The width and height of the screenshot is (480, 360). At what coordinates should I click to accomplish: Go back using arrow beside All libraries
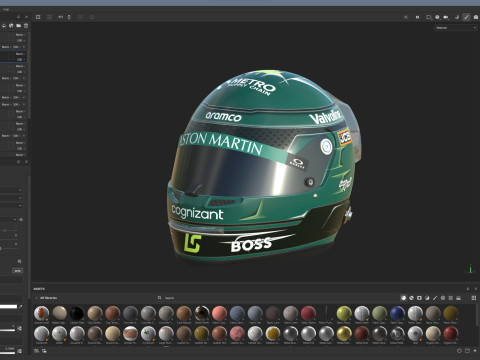click(x=36, y=298)
